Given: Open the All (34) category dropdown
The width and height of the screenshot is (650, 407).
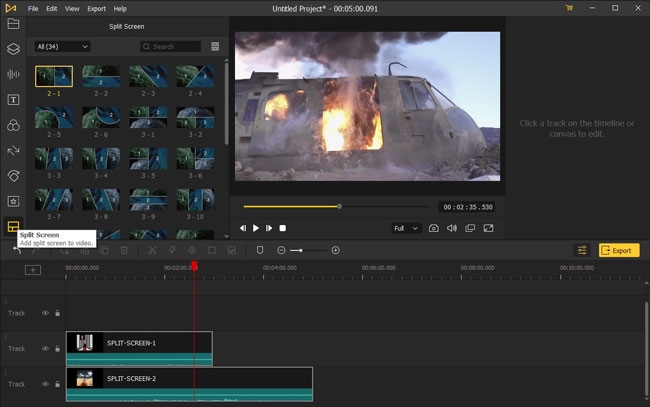Looking at the screenshot, I should [62, 46].
